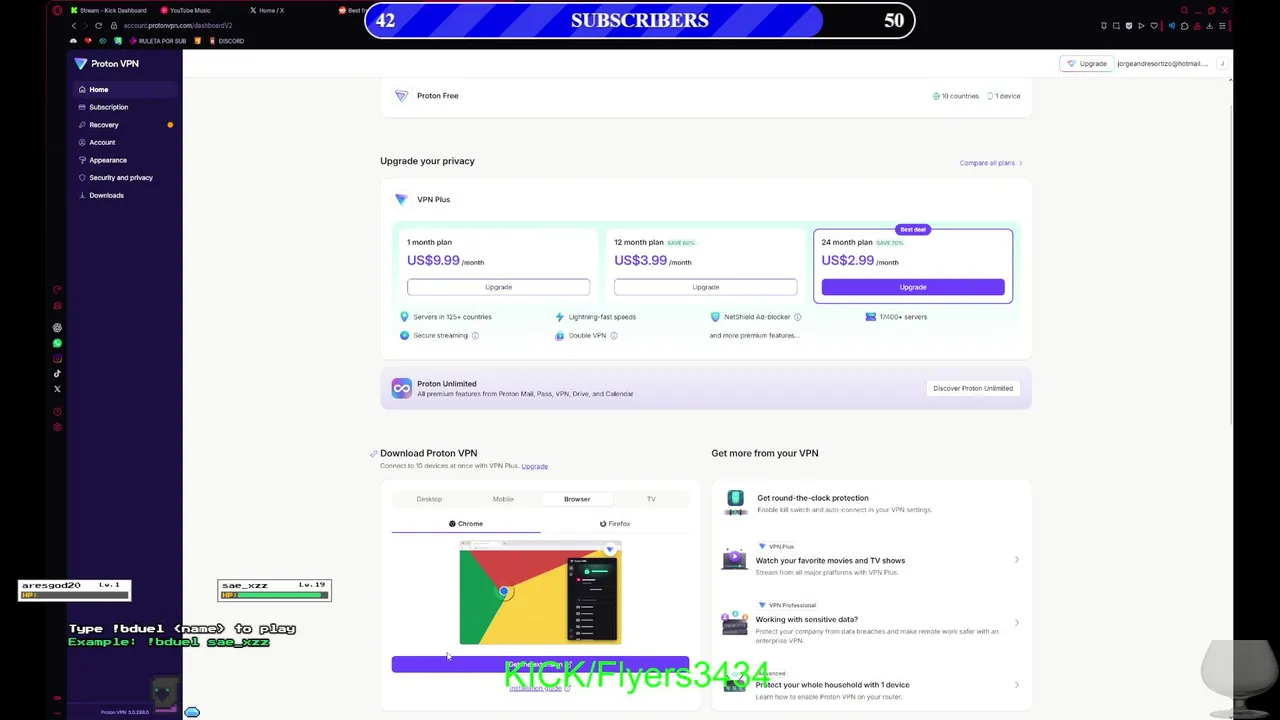Click the J user avatar button
Screen dimensions: 1280x720
click(1222, 63)
